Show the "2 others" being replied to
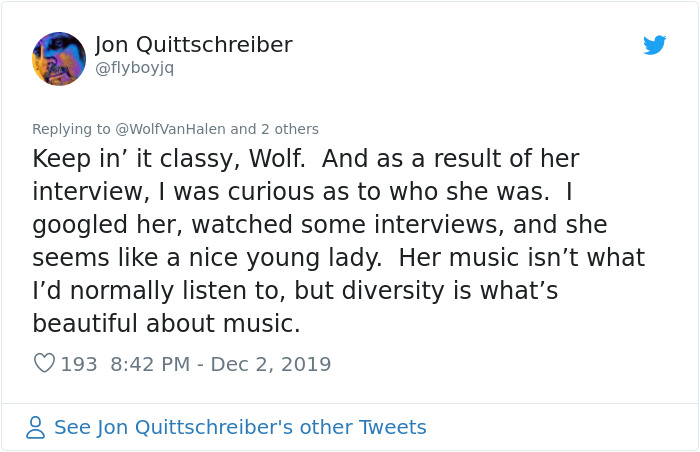 (289, 129)
